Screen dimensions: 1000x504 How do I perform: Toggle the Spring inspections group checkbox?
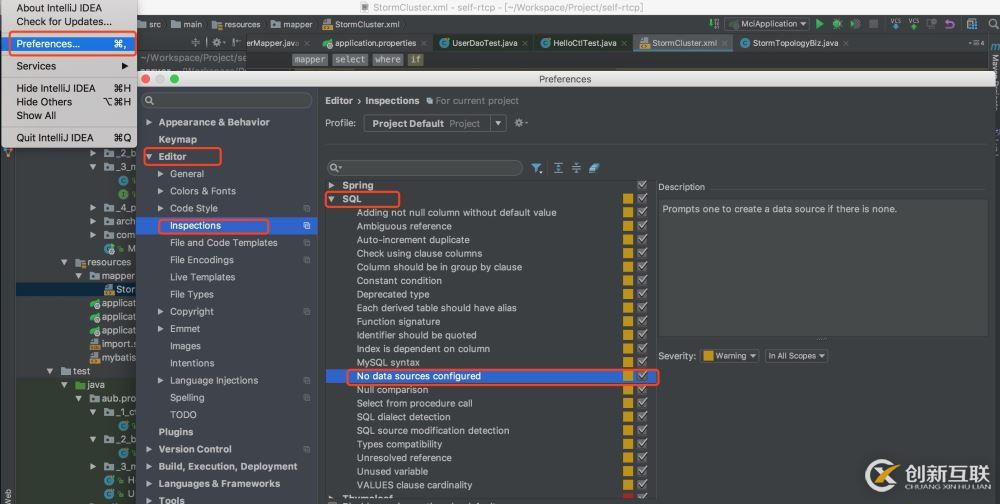[642, 185]
